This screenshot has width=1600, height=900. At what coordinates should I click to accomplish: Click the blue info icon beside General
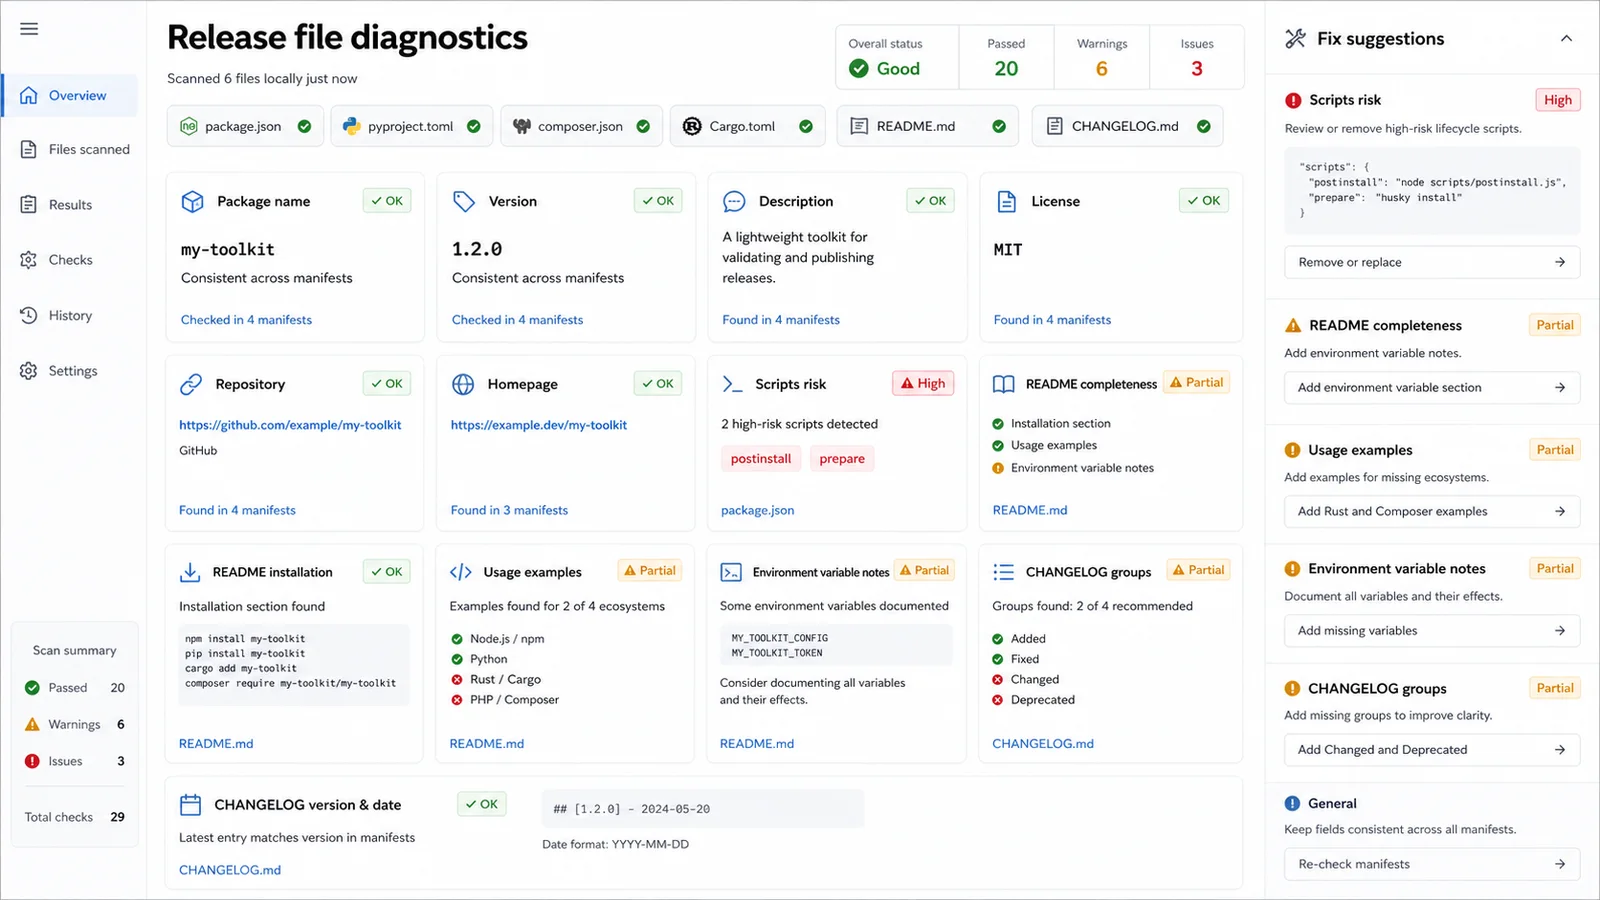click(1292, 803)
